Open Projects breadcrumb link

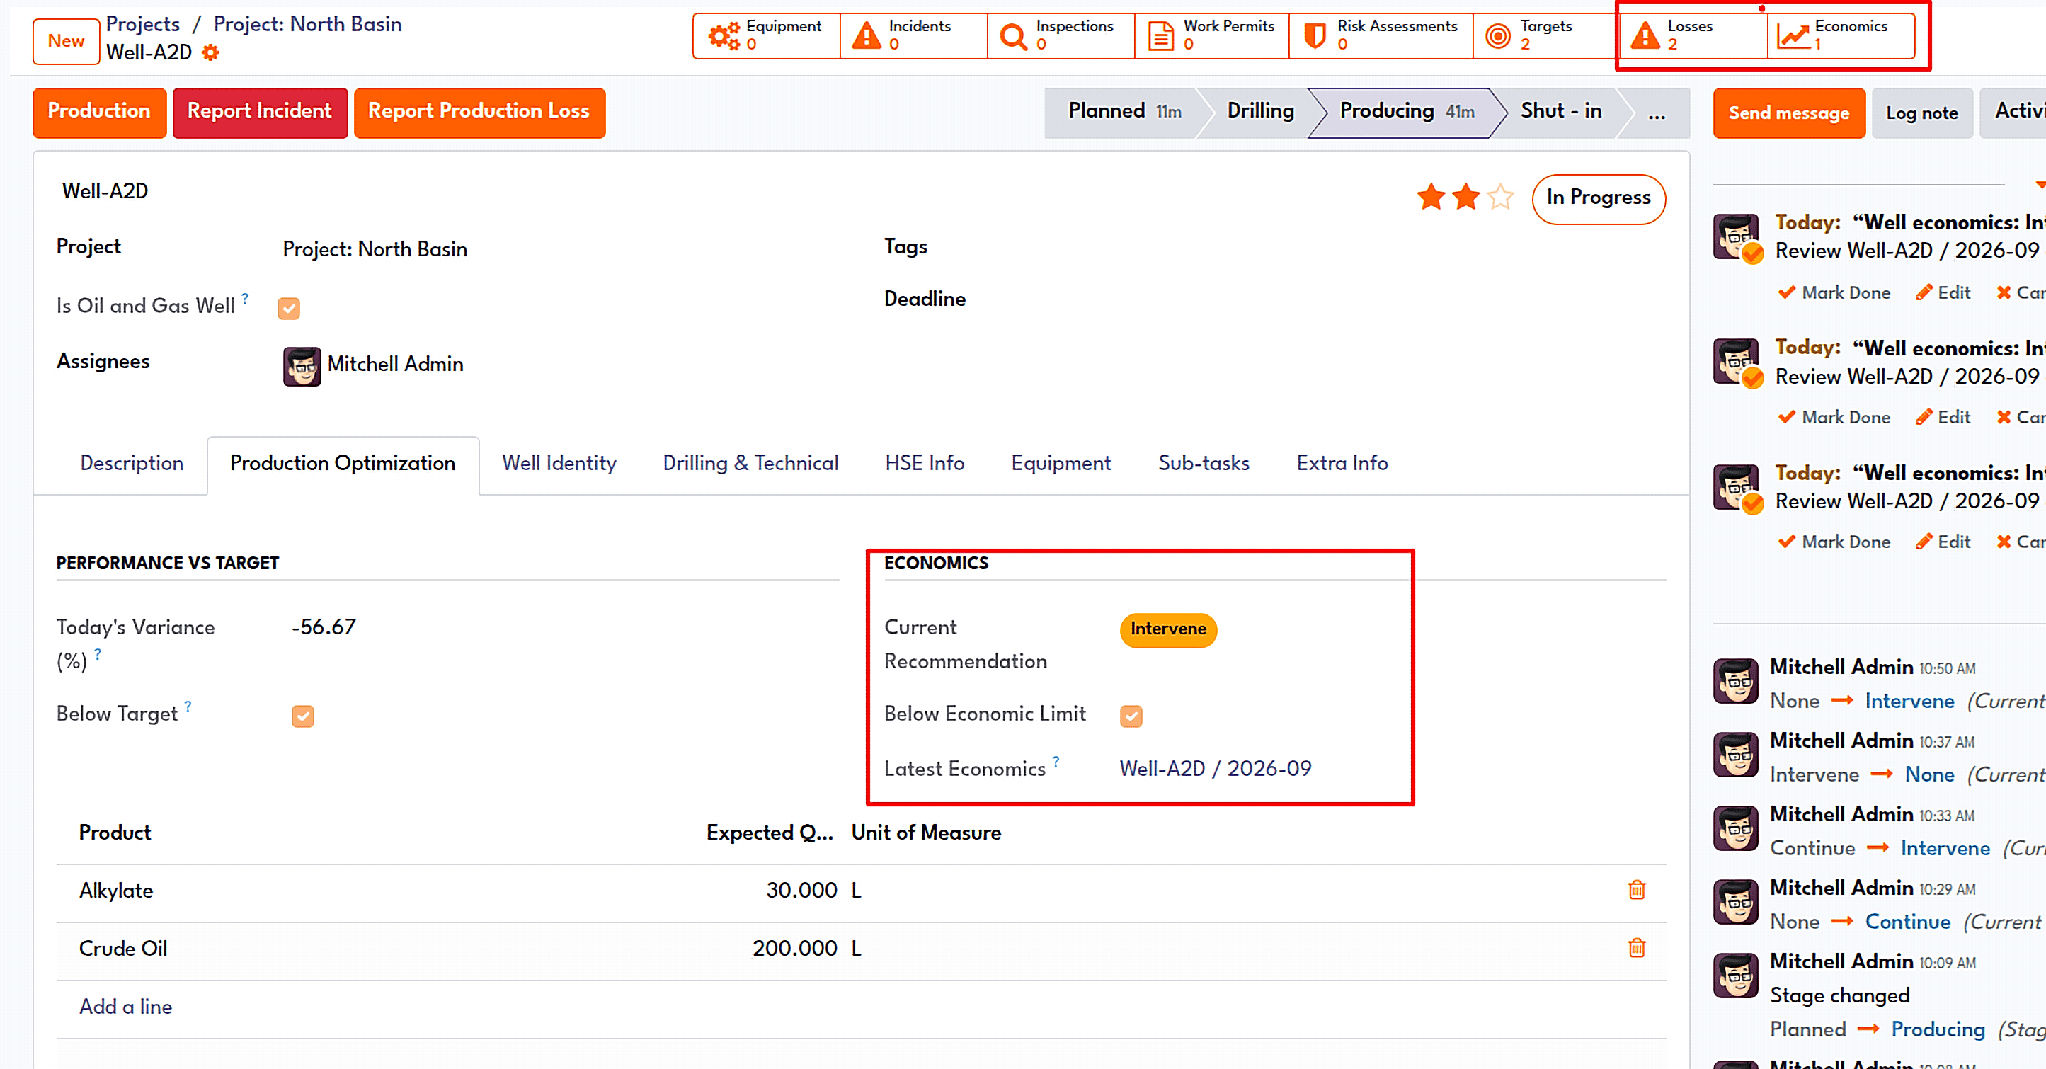click(x=143, y=24)
